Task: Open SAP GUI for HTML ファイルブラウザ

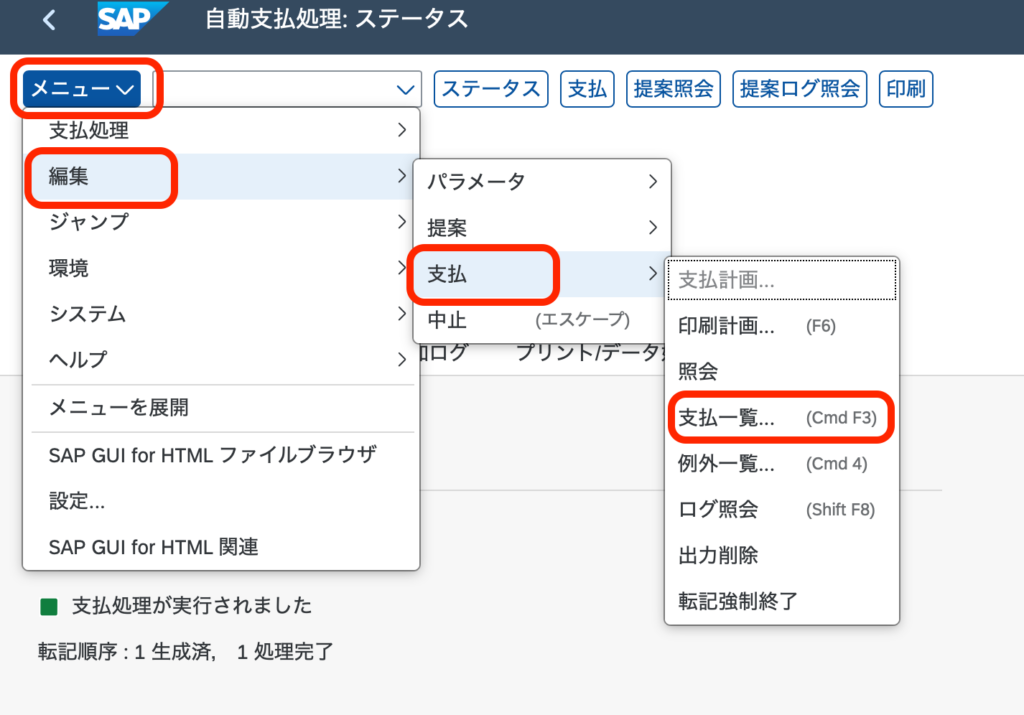Action: coord(221,454)
